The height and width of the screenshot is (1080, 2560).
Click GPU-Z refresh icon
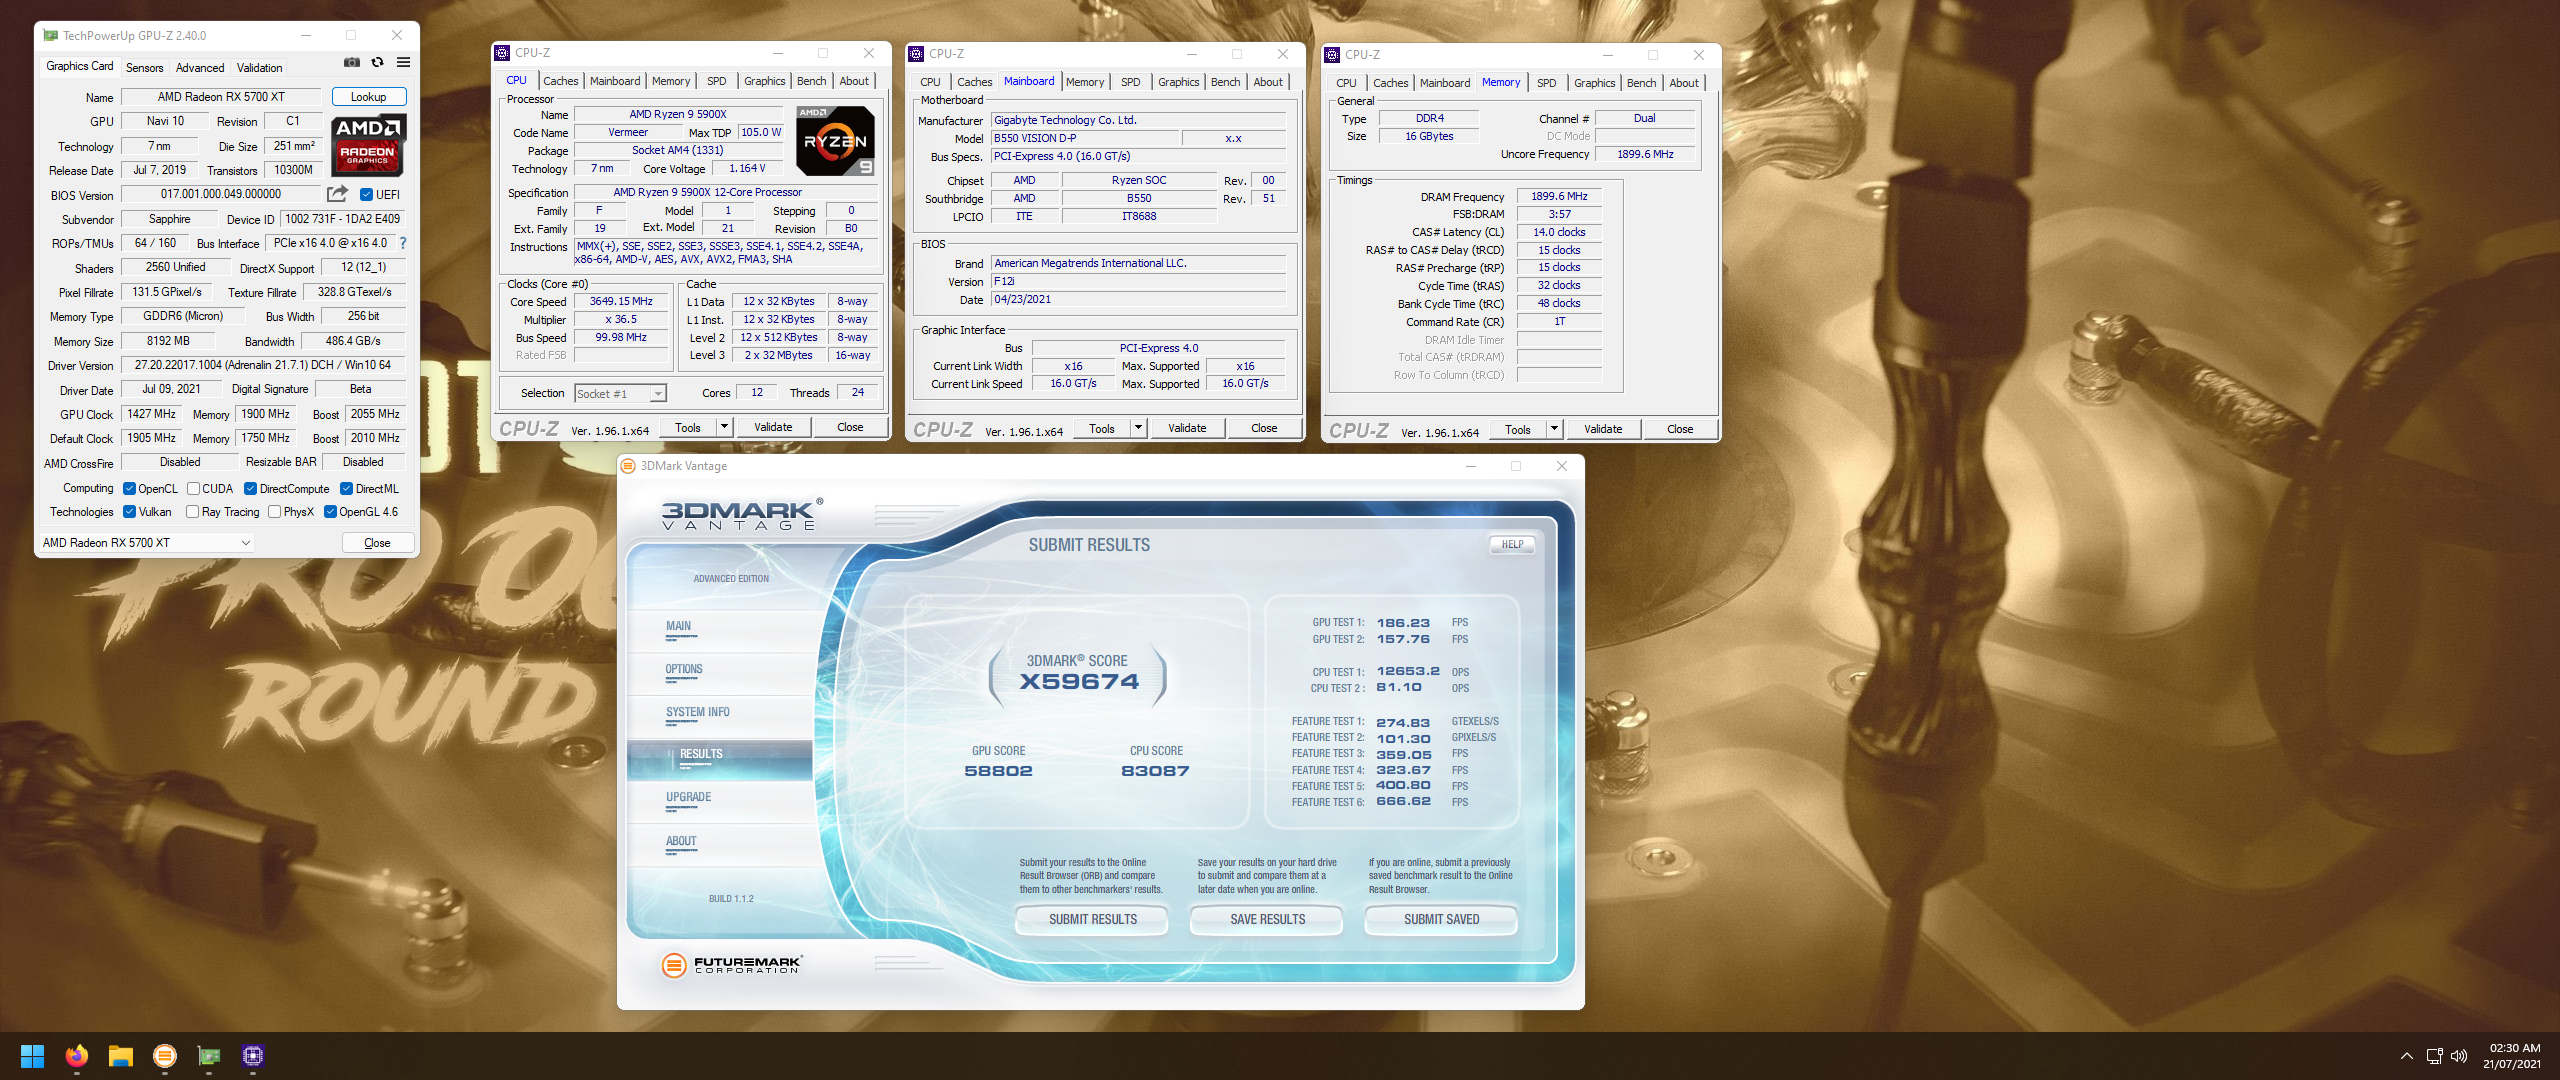pyautogui.click(x=377, y=62)
